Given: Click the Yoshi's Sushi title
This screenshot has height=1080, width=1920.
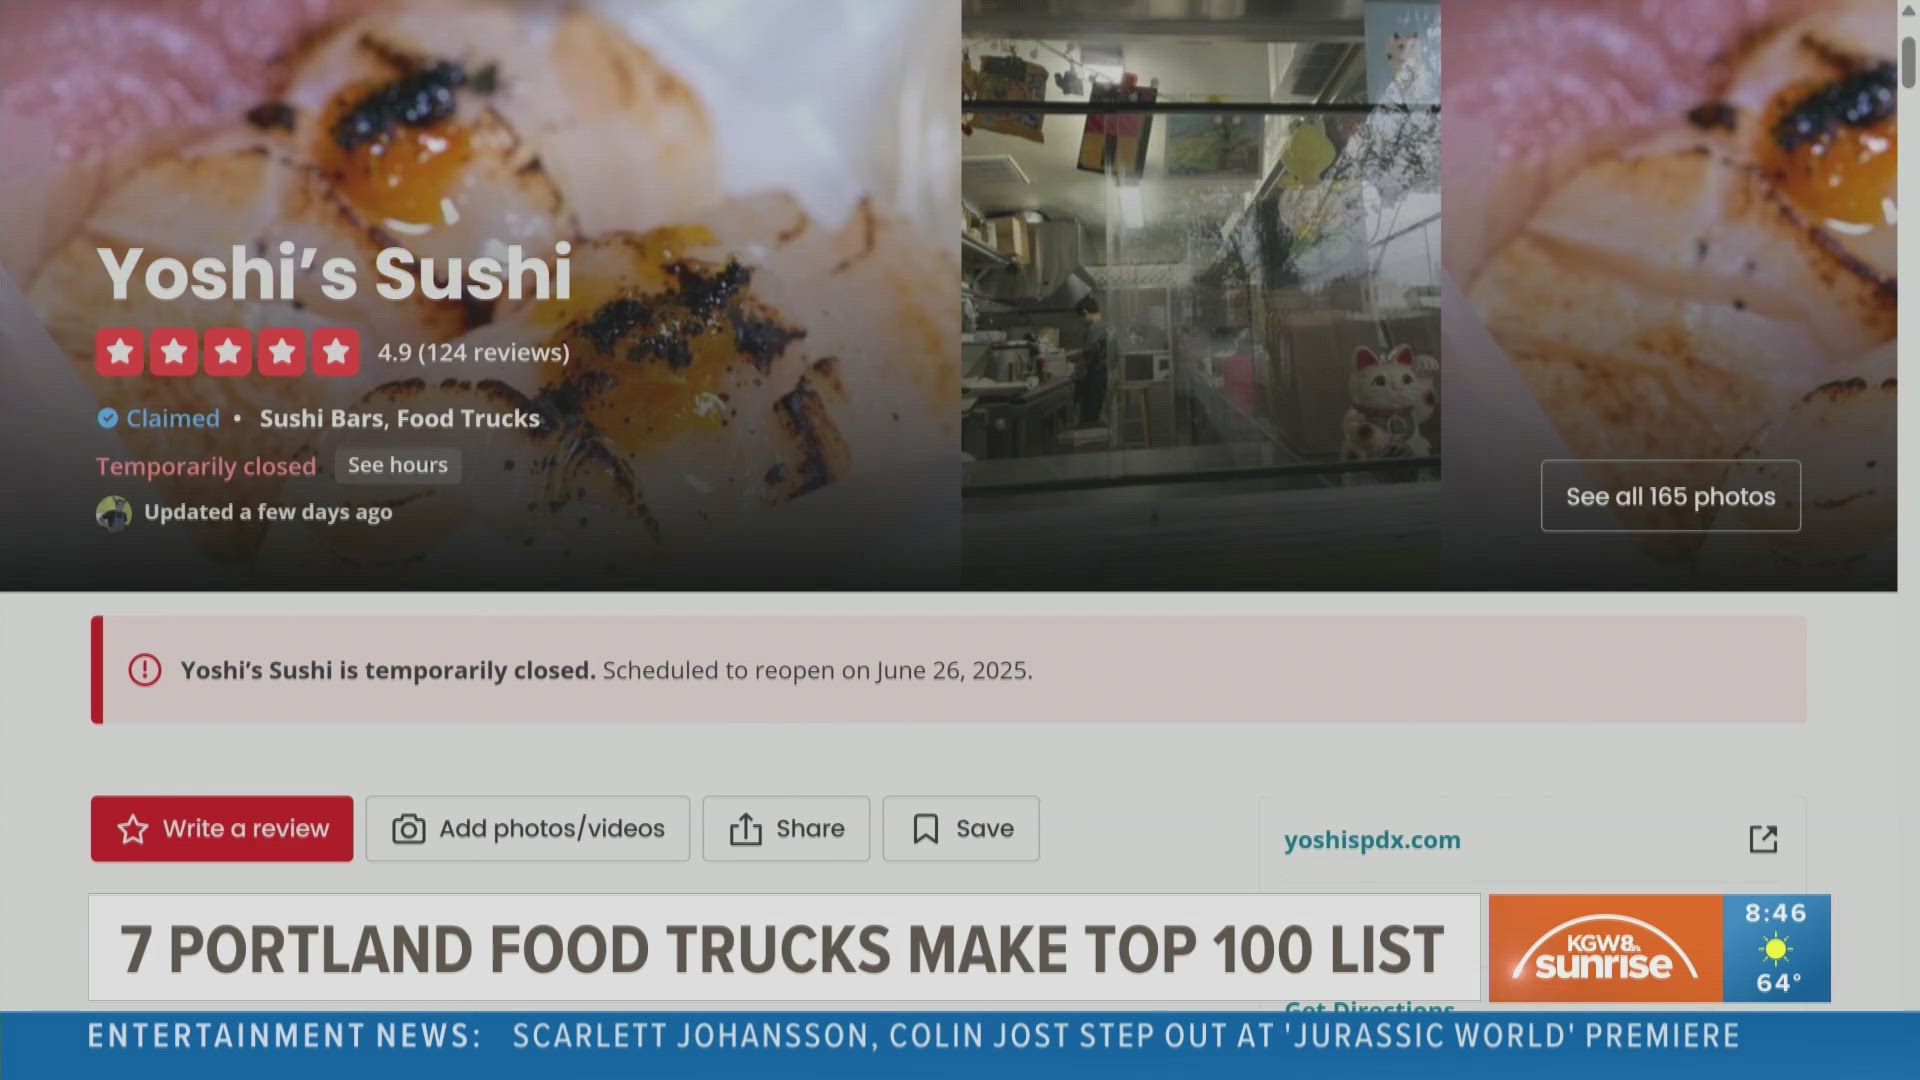Looking at the screenshot, I should tap(334, 273).
